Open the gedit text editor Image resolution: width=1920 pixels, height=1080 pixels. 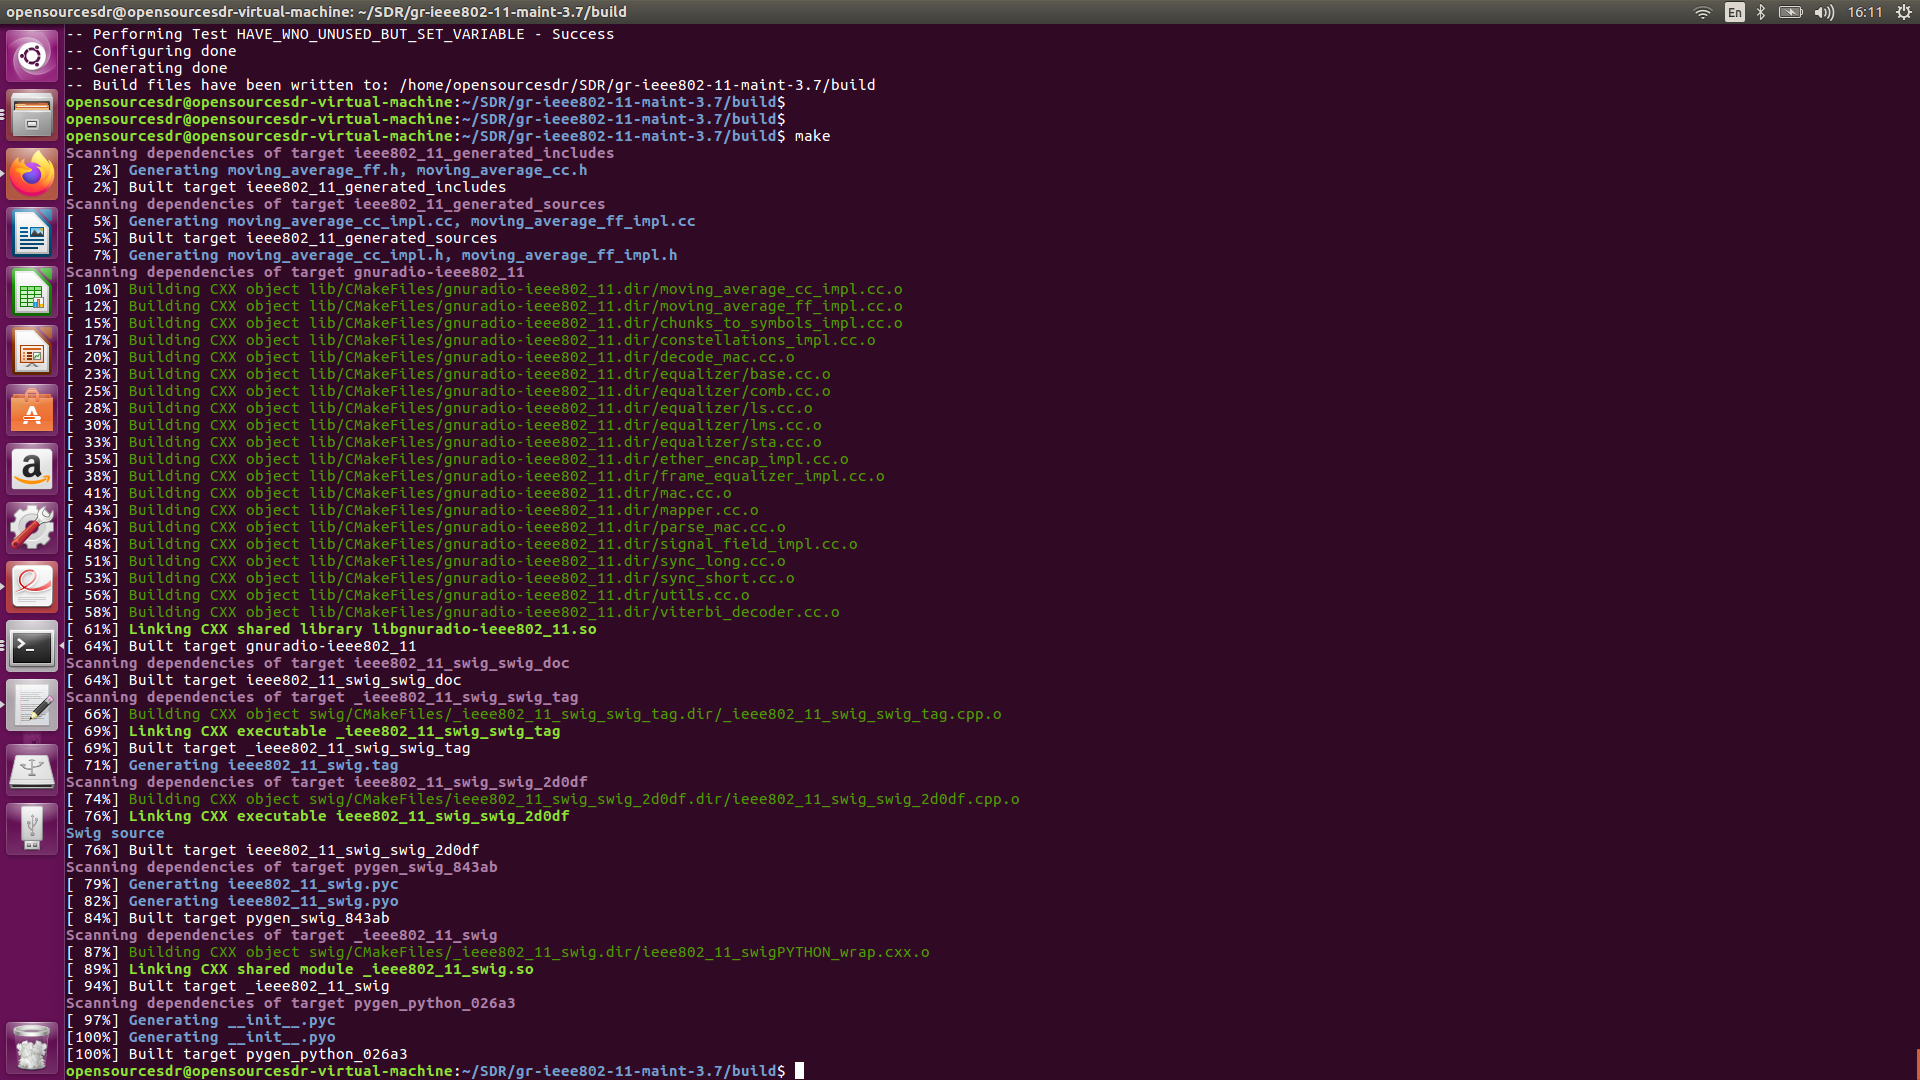(32, 705)
